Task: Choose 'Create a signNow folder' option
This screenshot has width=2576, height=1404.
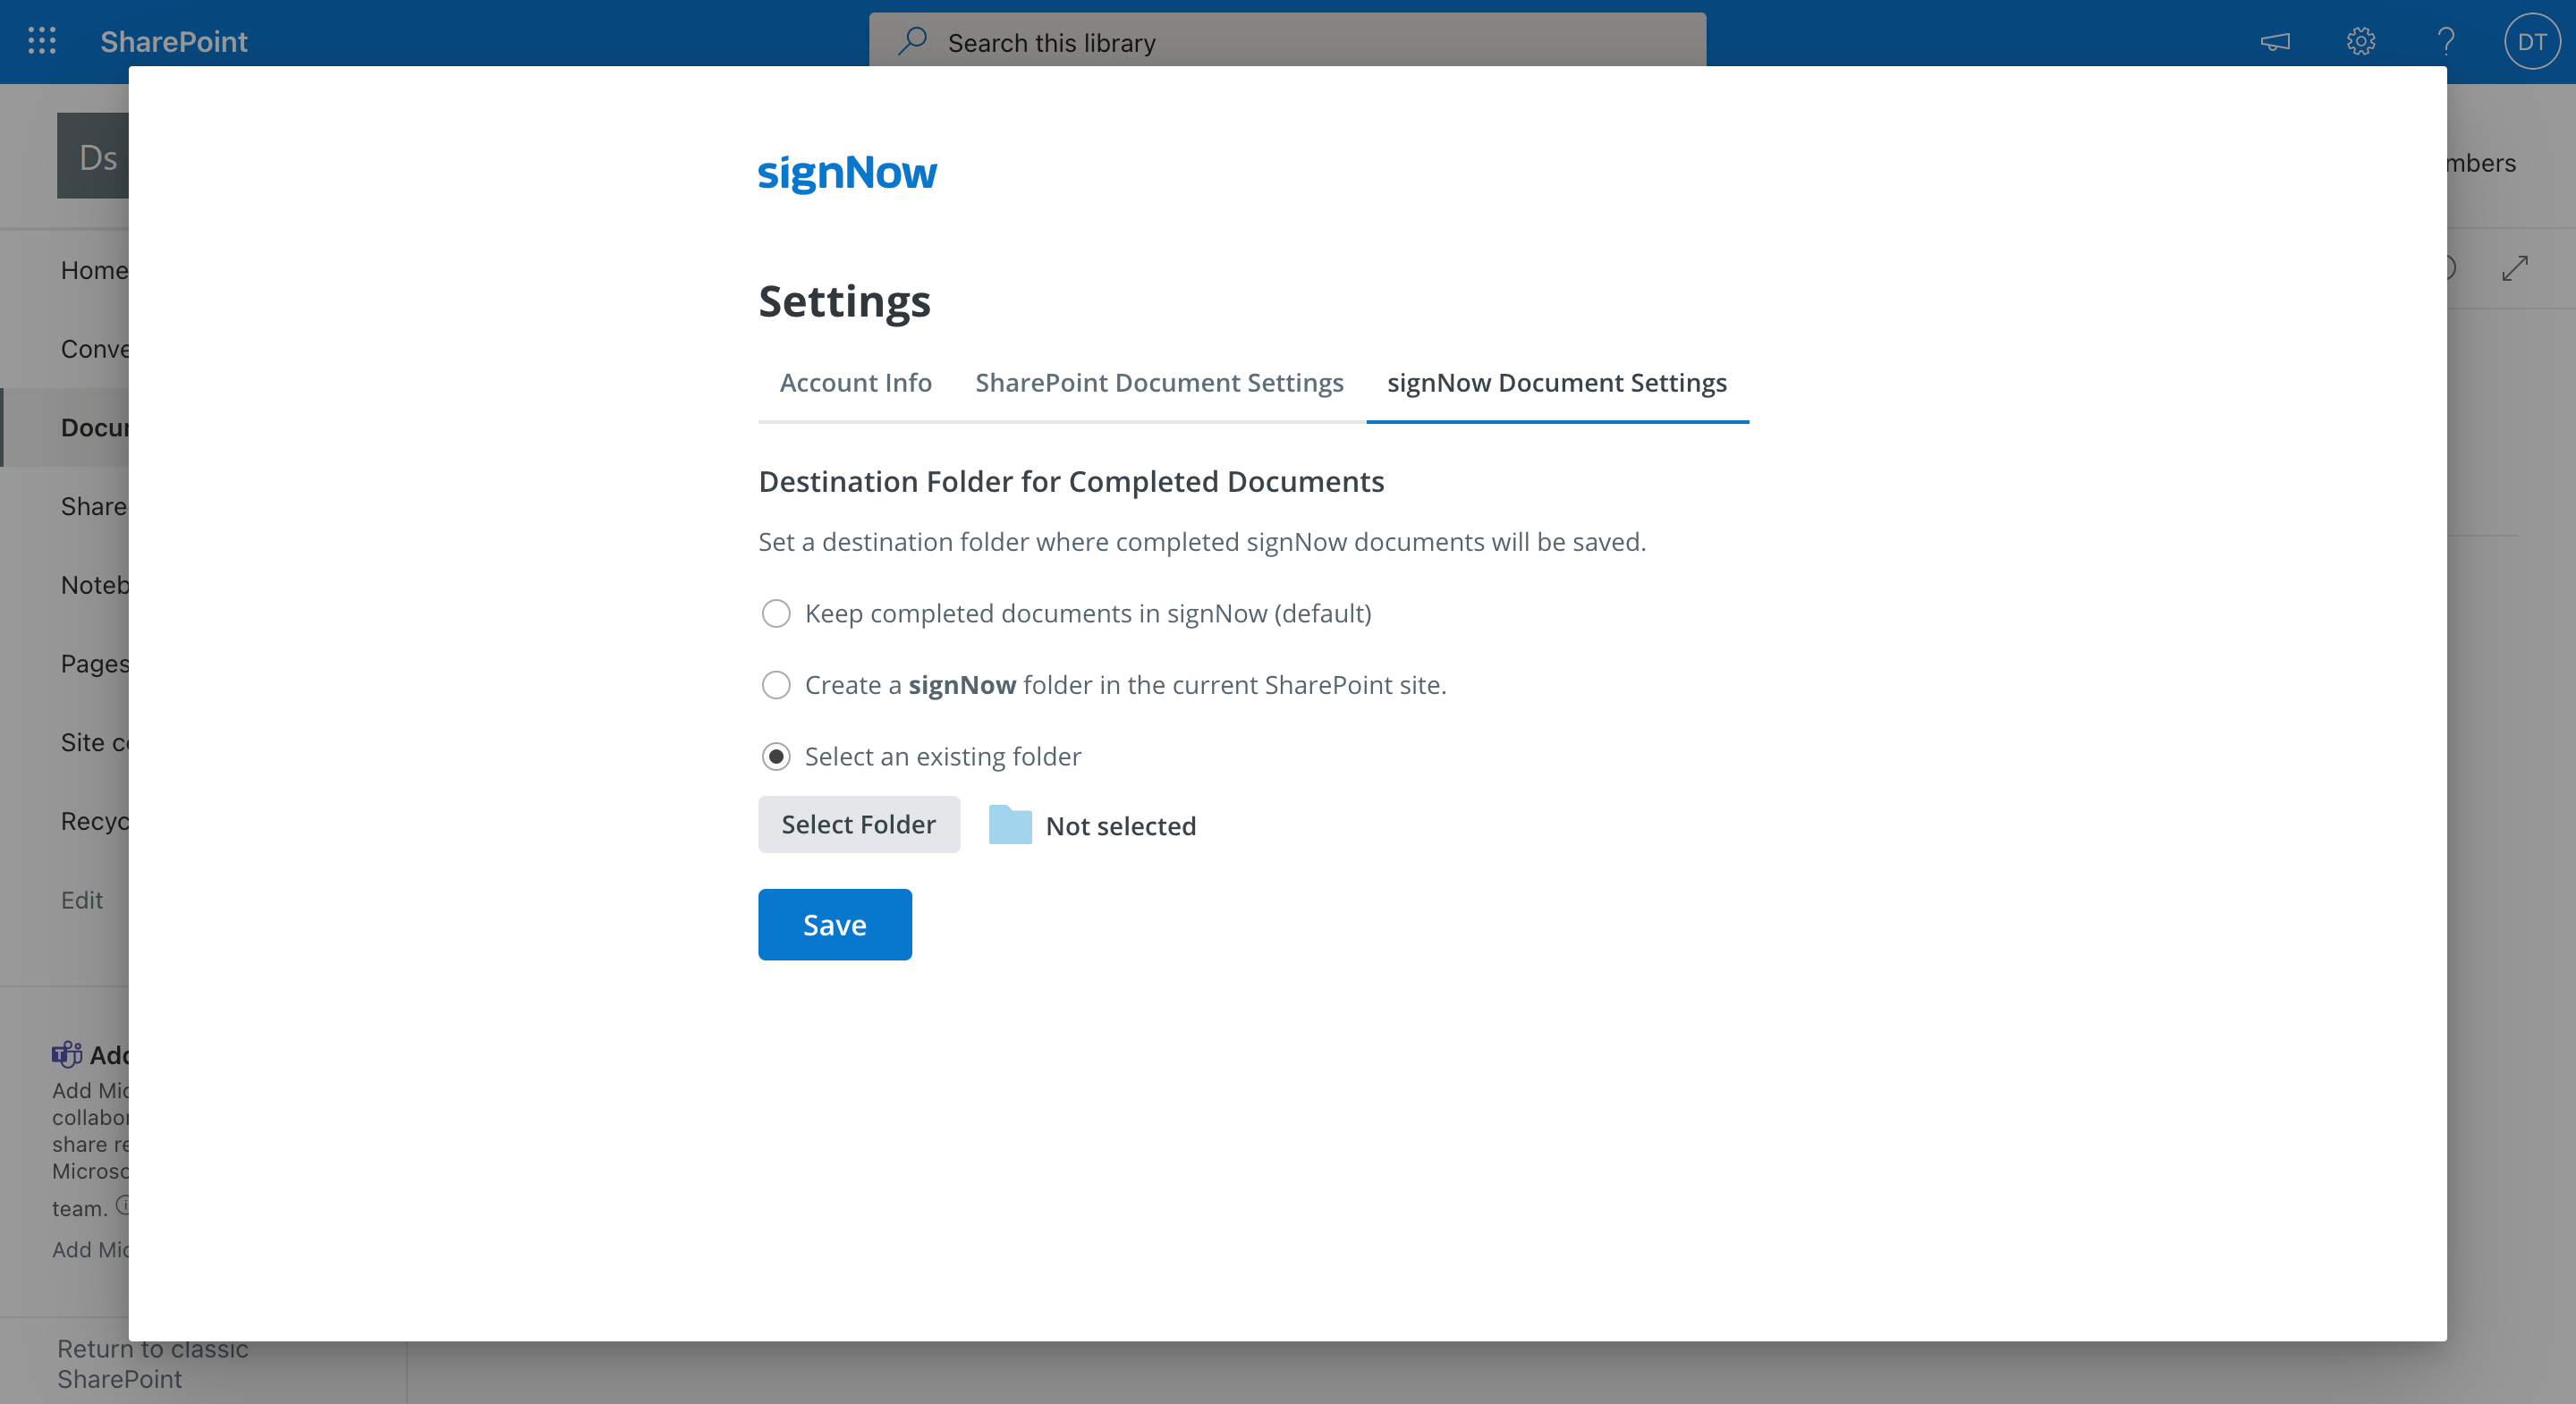Action: pyautogui.click(x=776, y=685)
